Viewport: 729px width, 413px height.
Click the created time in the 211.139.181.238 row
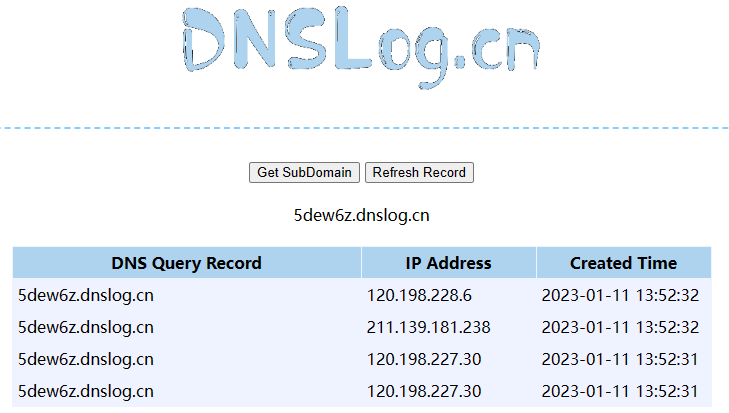pos(620,327)
